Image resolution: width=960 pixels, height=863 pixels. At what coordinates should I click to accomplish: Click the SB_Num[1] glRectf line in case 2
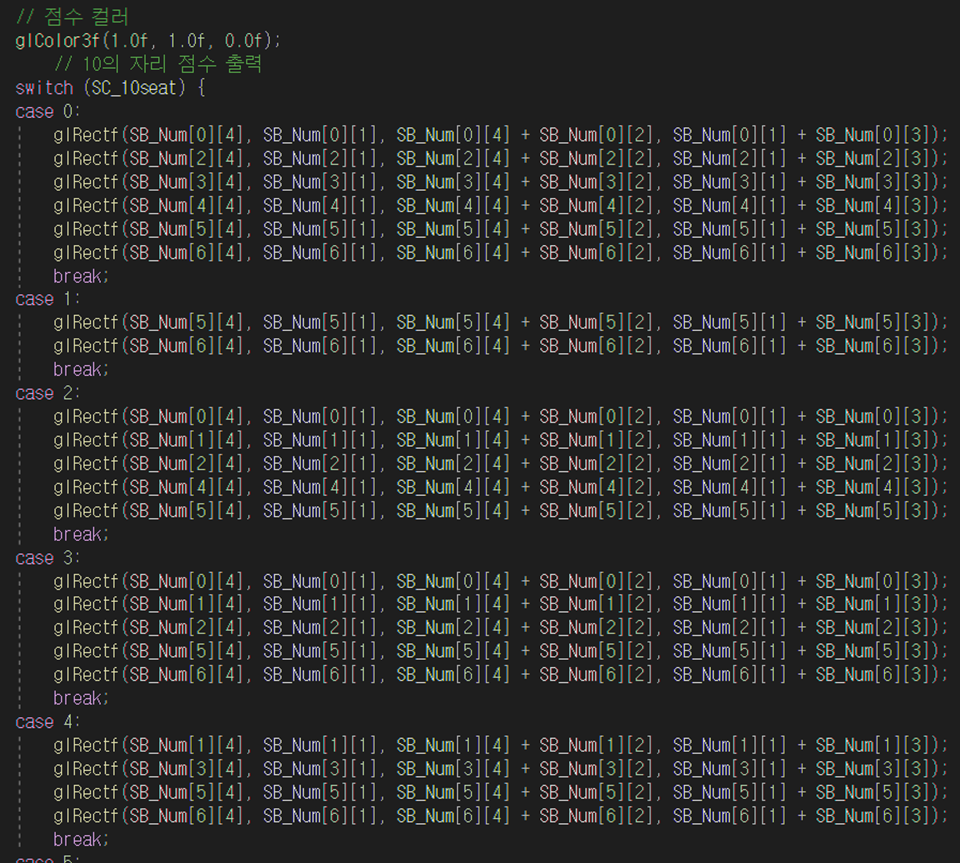[500, 439]
